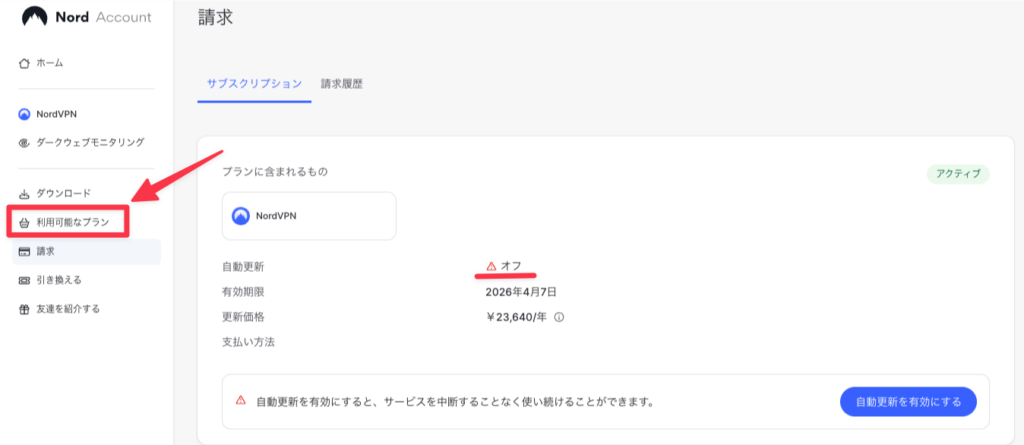Click the info icon next to ¥23,640/年
This screenshot has height=445, width=1024.
point(559,318)
